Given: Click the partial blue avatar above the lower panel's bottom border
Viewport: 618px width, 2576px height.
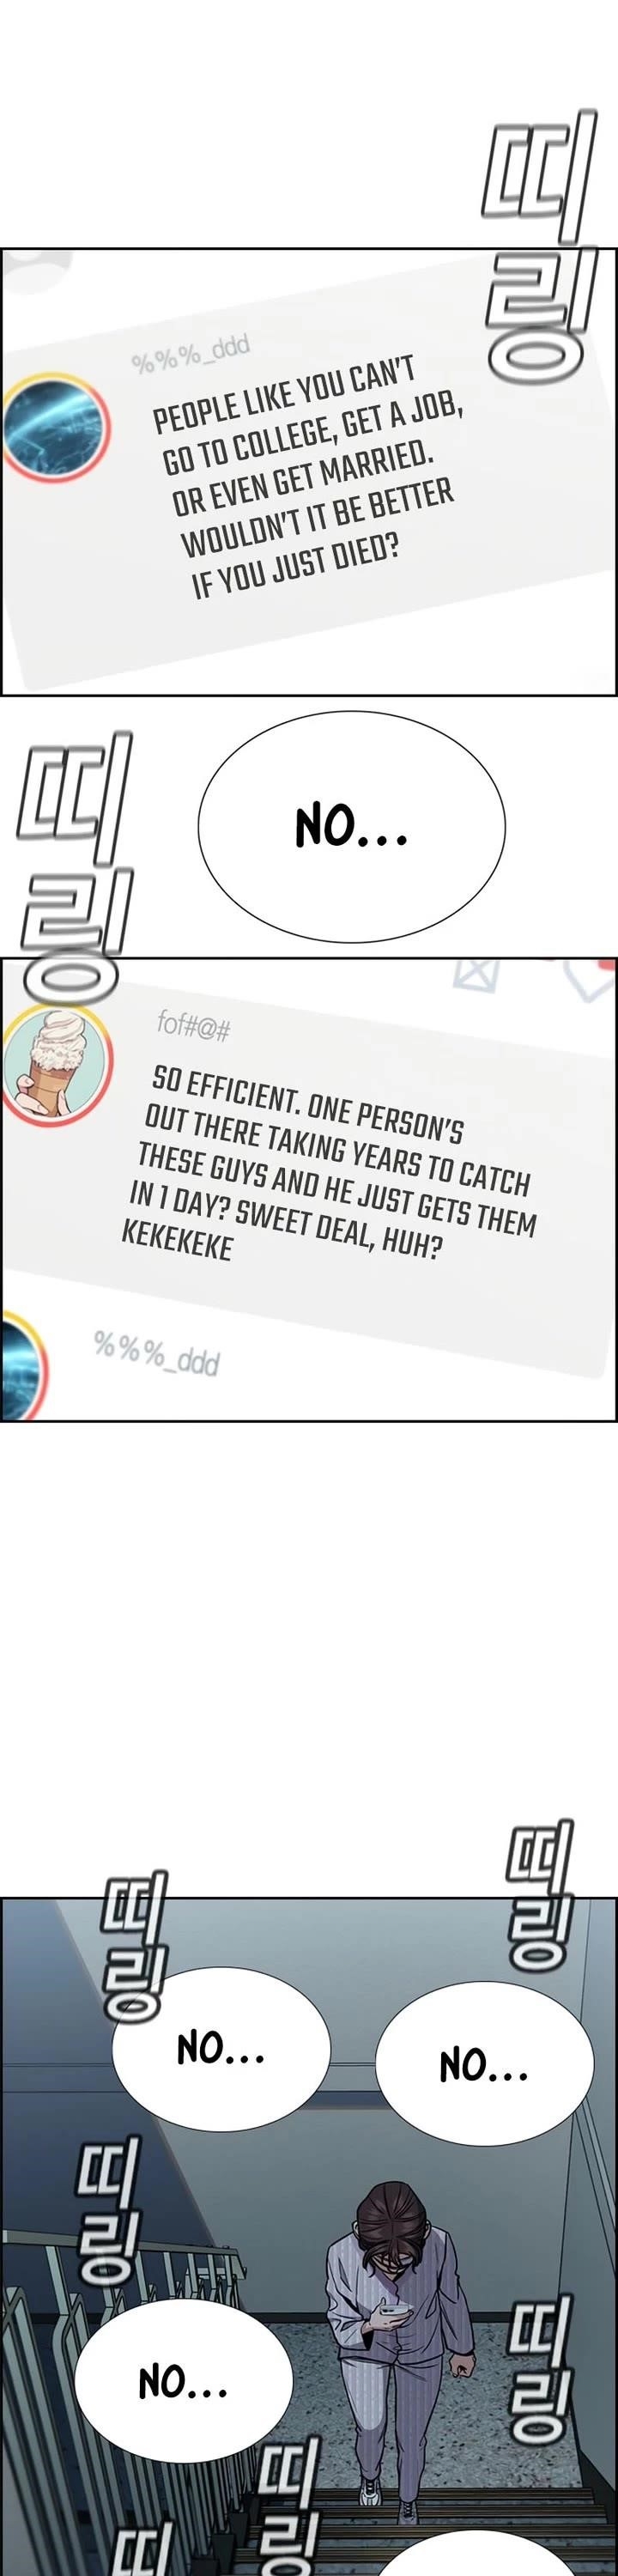Looking at the screenshot, I should click(24, 1368).
